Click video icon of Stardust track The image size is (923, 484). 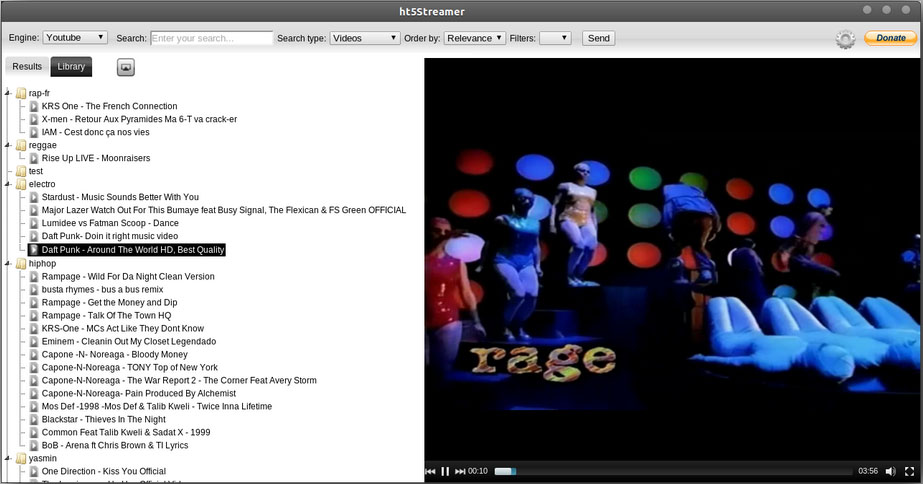pos(34,198)
